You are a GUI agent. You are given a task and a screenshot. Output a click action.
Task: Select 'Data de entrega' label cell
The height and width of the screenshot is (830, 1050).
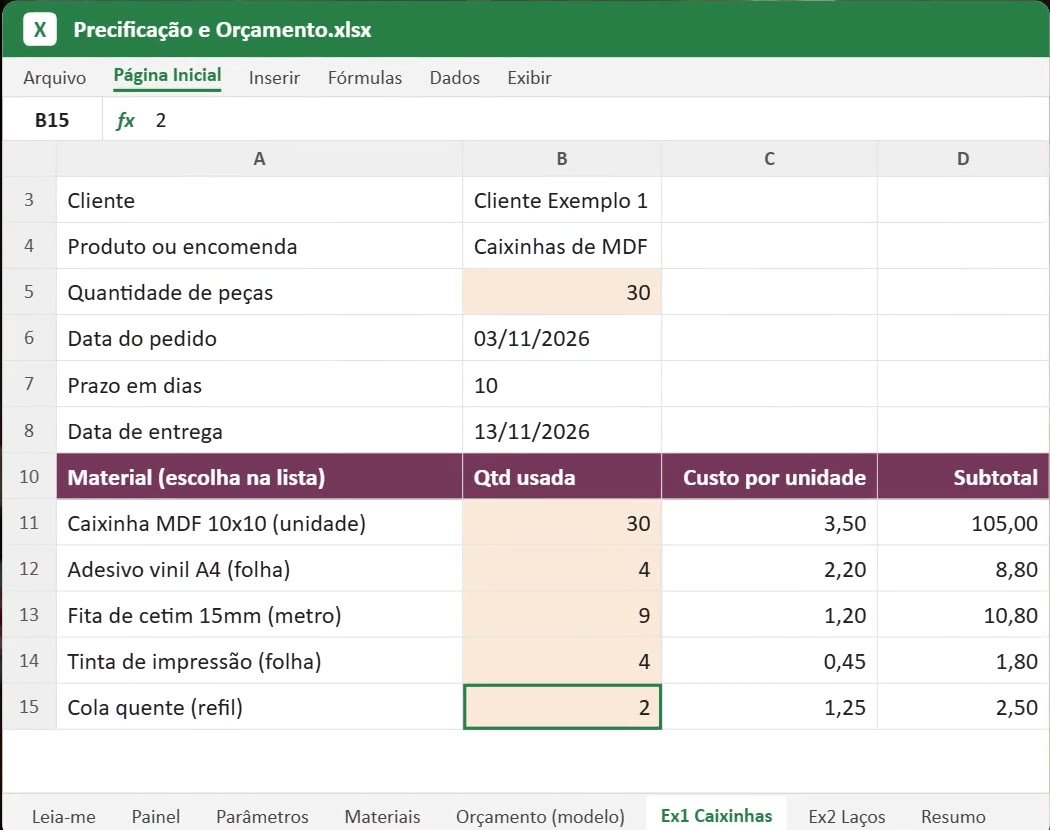coord(259,431)
